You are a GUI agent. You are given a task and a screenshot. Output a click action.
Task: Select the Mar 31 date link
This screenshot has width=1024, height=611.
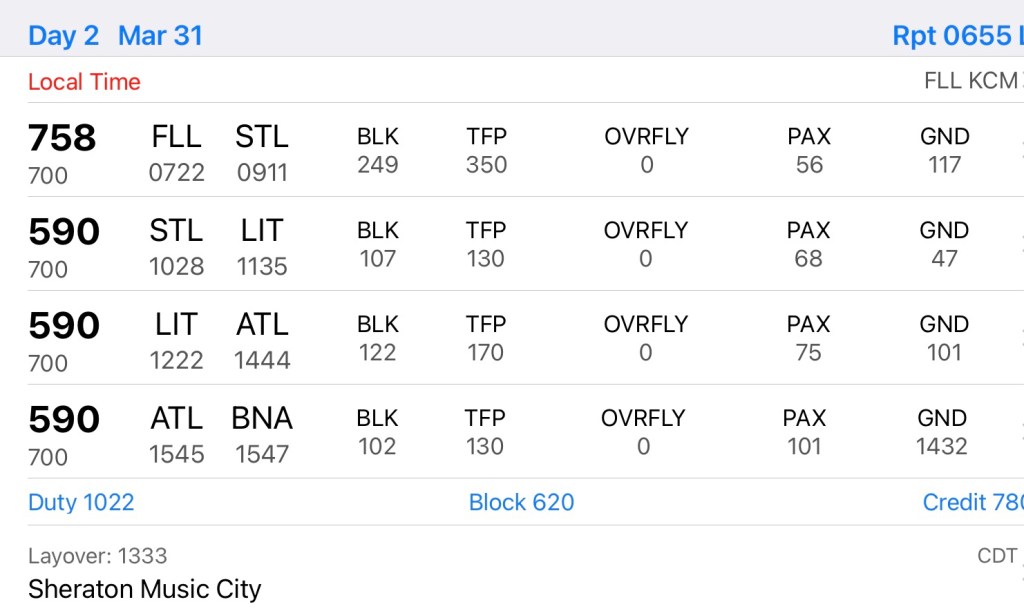click(x=160, y=36)
